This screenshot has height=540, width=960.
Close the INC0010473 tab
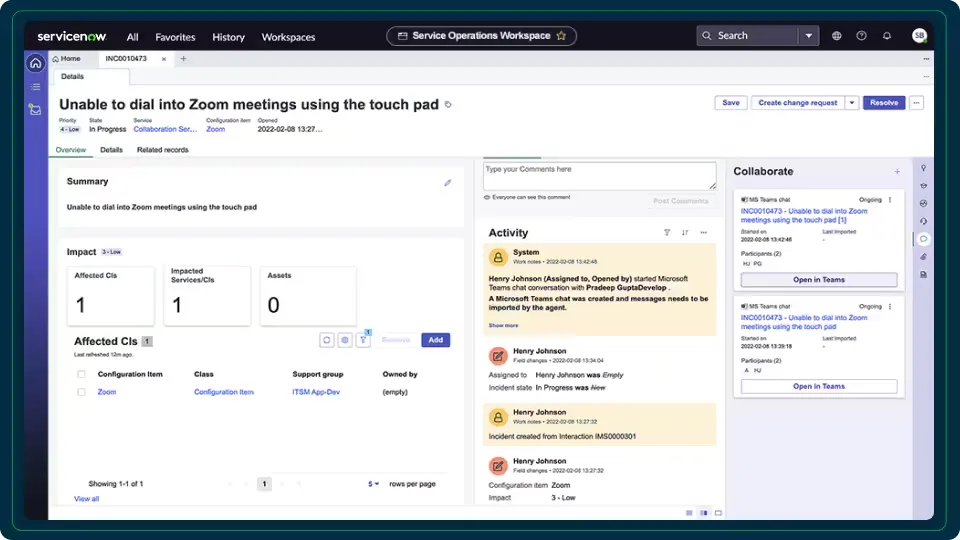pyautogui.click(x=164, y=59)
